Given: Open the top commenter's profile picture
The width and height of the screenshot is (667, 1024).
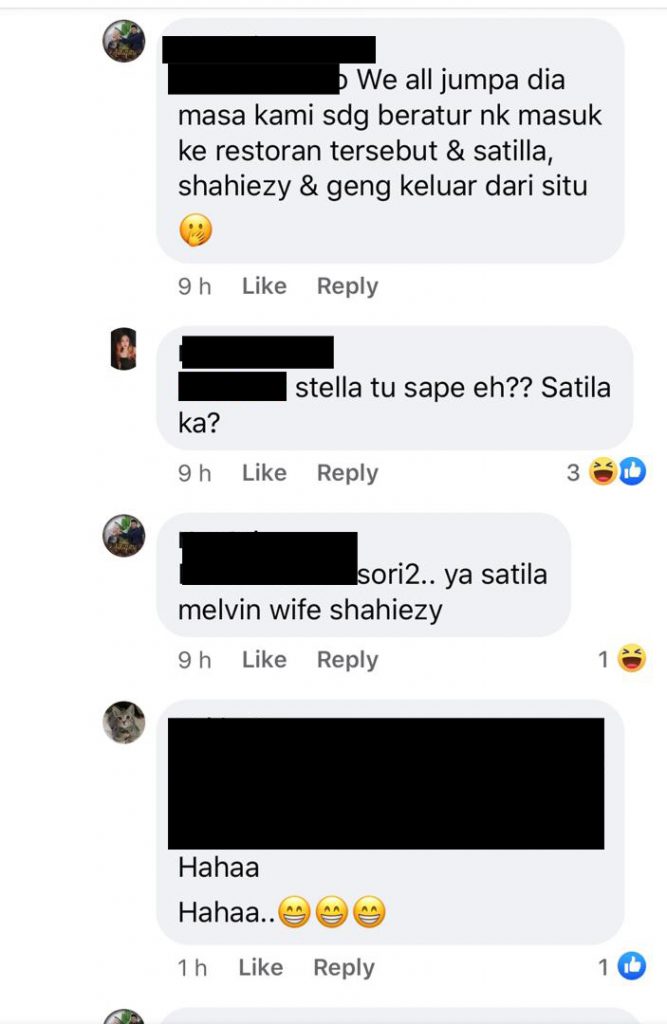Looking at the screenshot, I should (124, 41).
